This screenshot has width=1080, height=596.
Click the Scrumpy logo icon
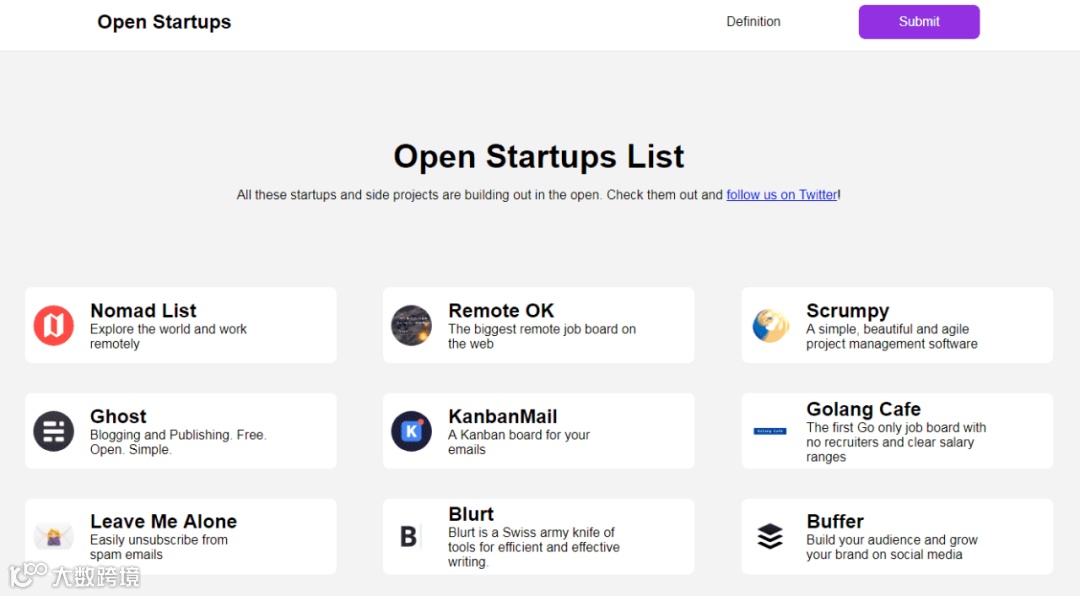[x=770, y=325]
